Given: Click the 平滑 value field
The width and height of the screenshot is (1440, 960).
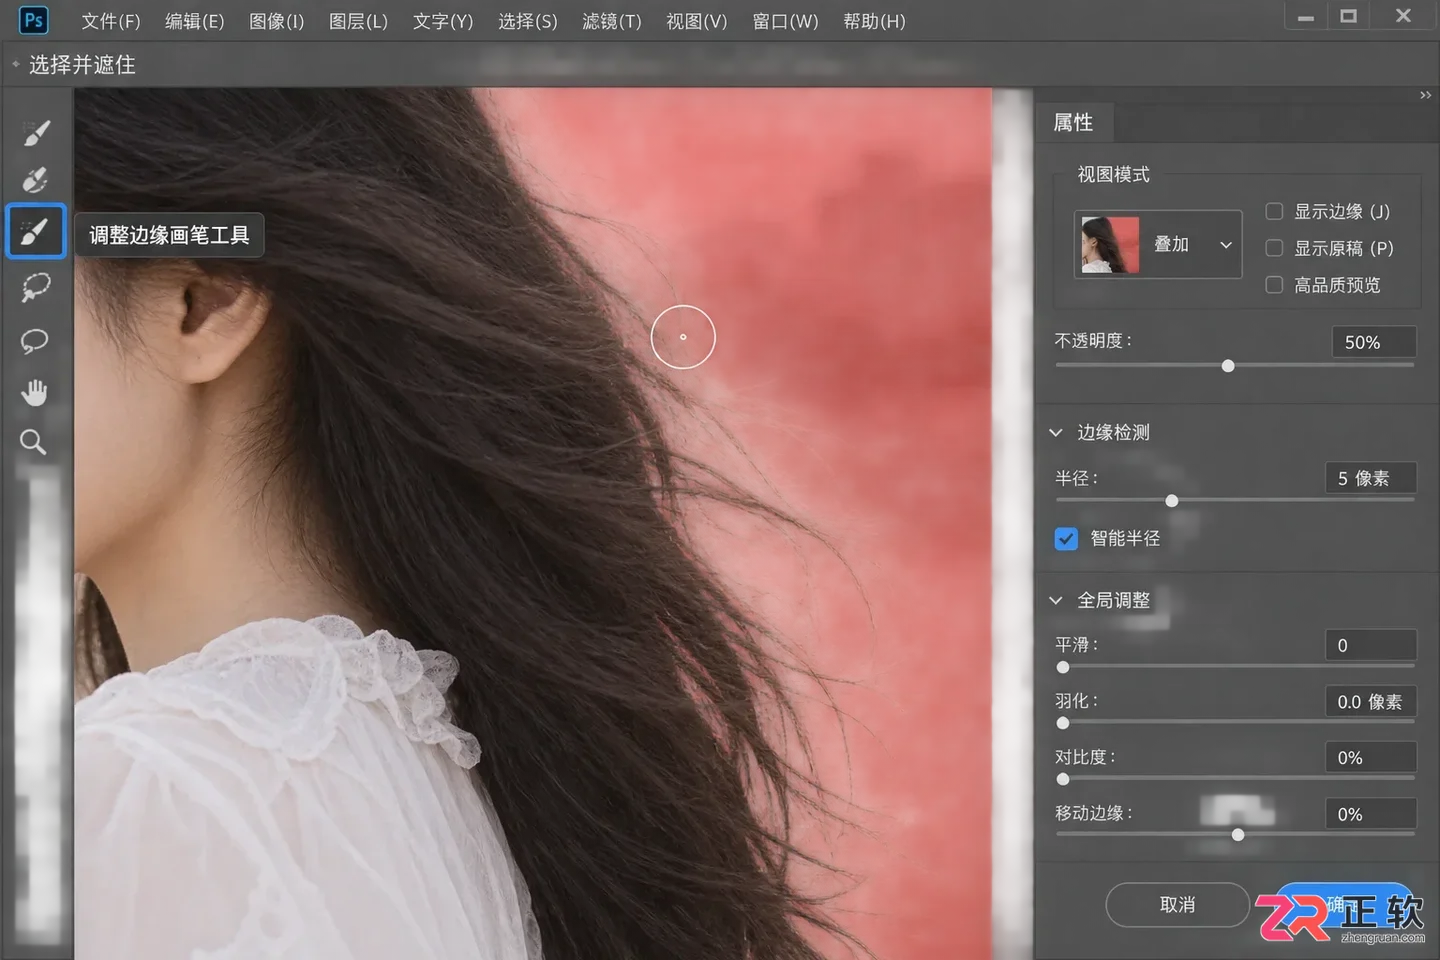Looking at the screenshot, I should tap(1370, 646).
